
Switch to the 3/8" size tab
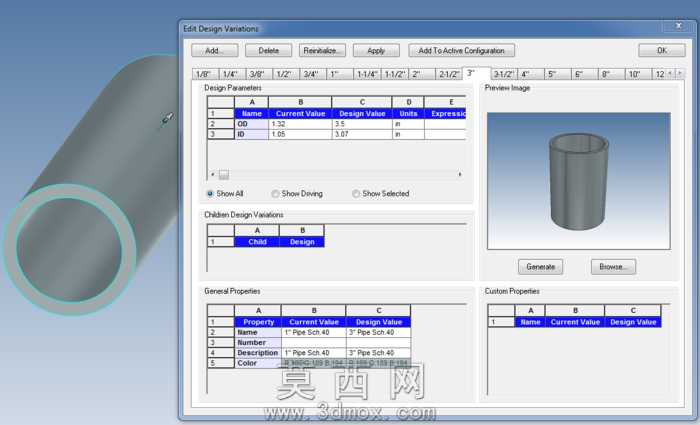pyautogui.click(x=259, y=74)
